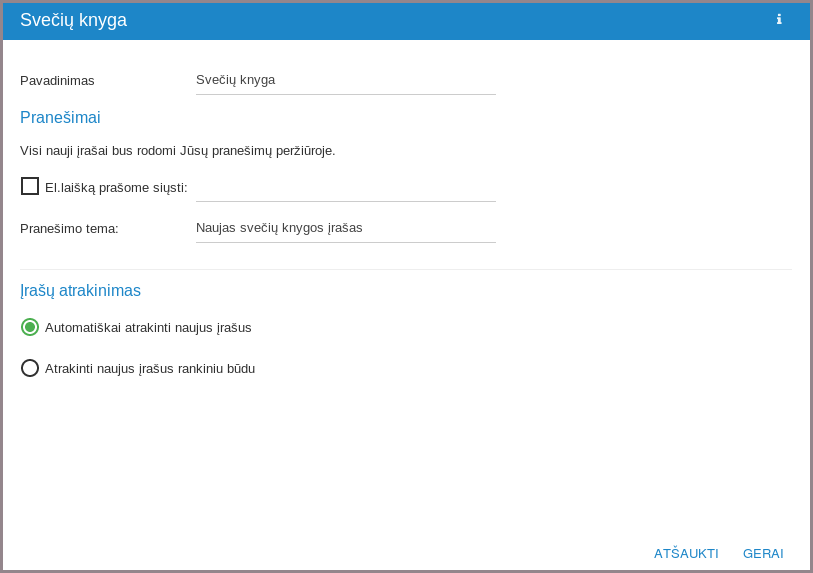Click the 'Visi nauji įrašai bus rodomi' notice

177,151
